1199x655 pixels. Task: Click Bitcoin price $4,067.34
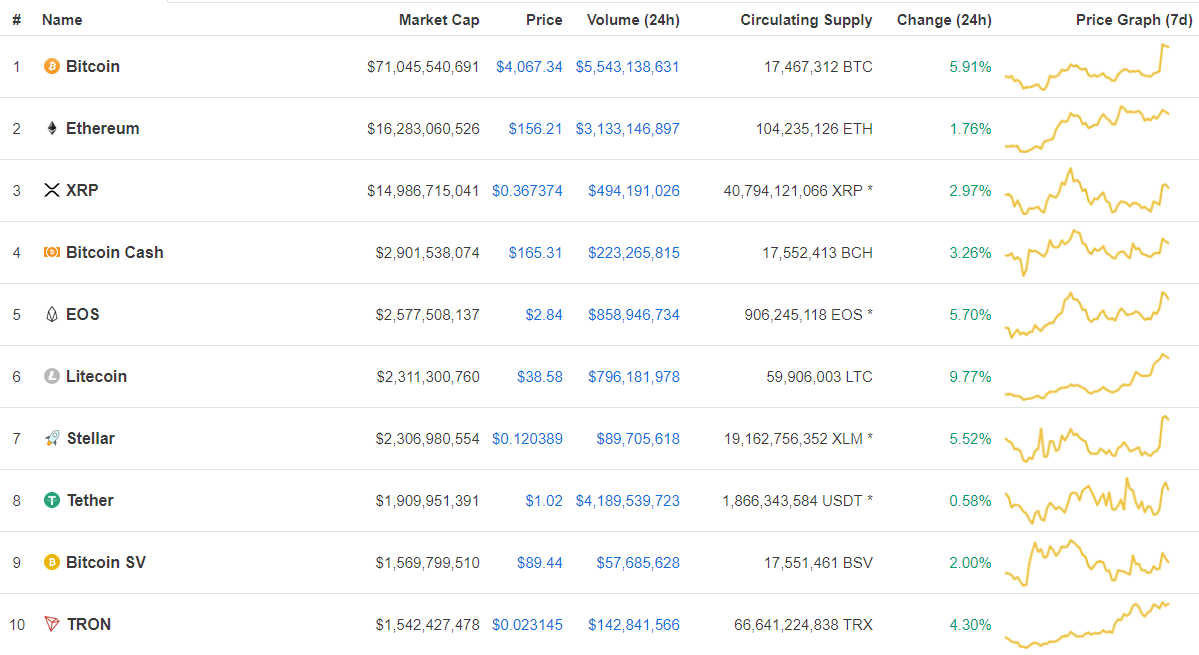coord(529,67)
